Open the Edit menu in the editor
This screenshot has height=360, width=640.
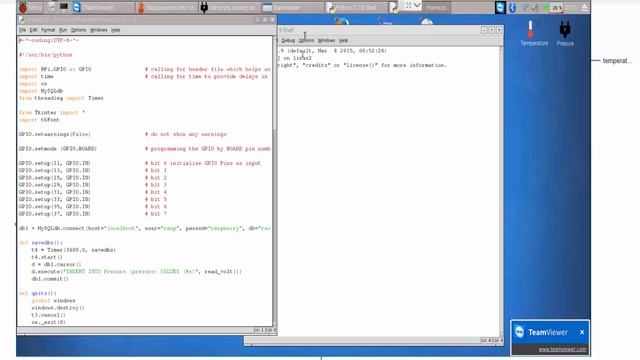click(x=33, y=30)
